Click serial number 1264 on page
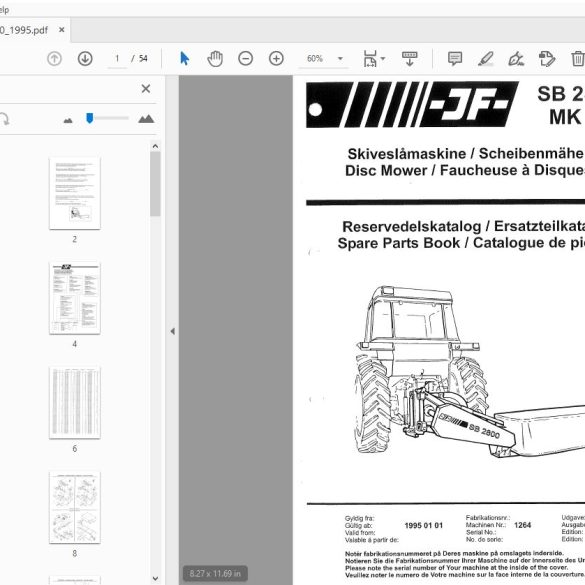The image size is (585, 585). [x=522, y=525]
